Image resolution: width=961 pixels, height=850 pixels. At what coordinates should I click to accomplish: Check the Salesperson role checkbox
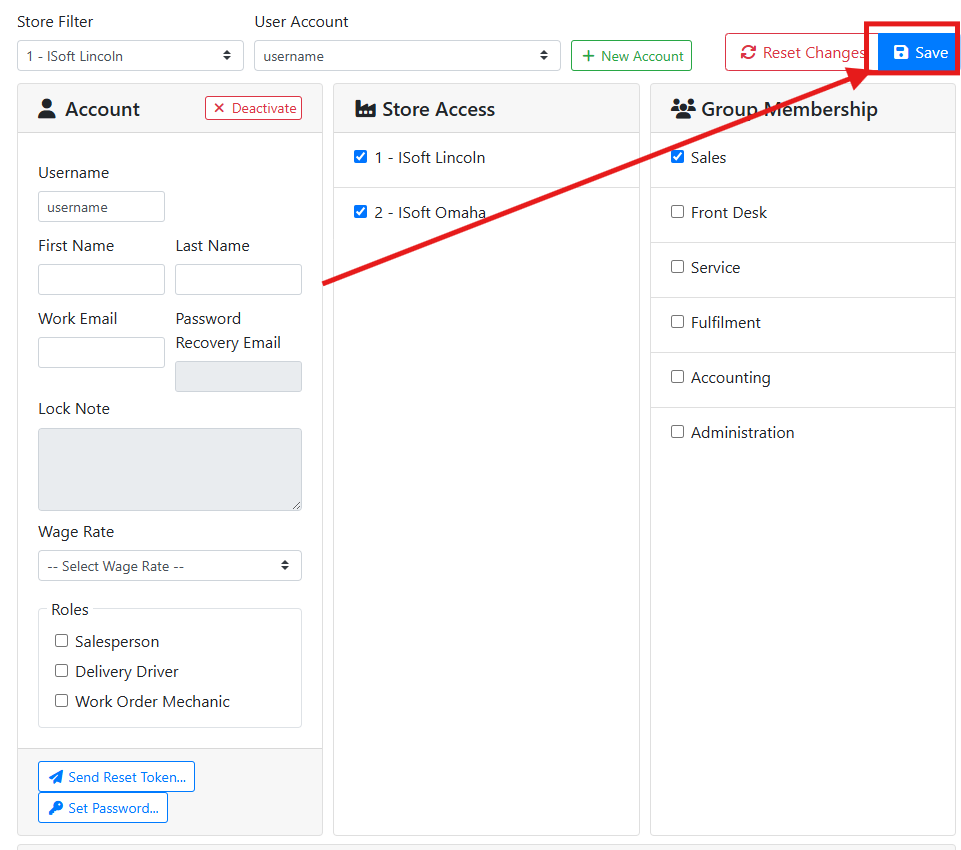coord(62,641)
